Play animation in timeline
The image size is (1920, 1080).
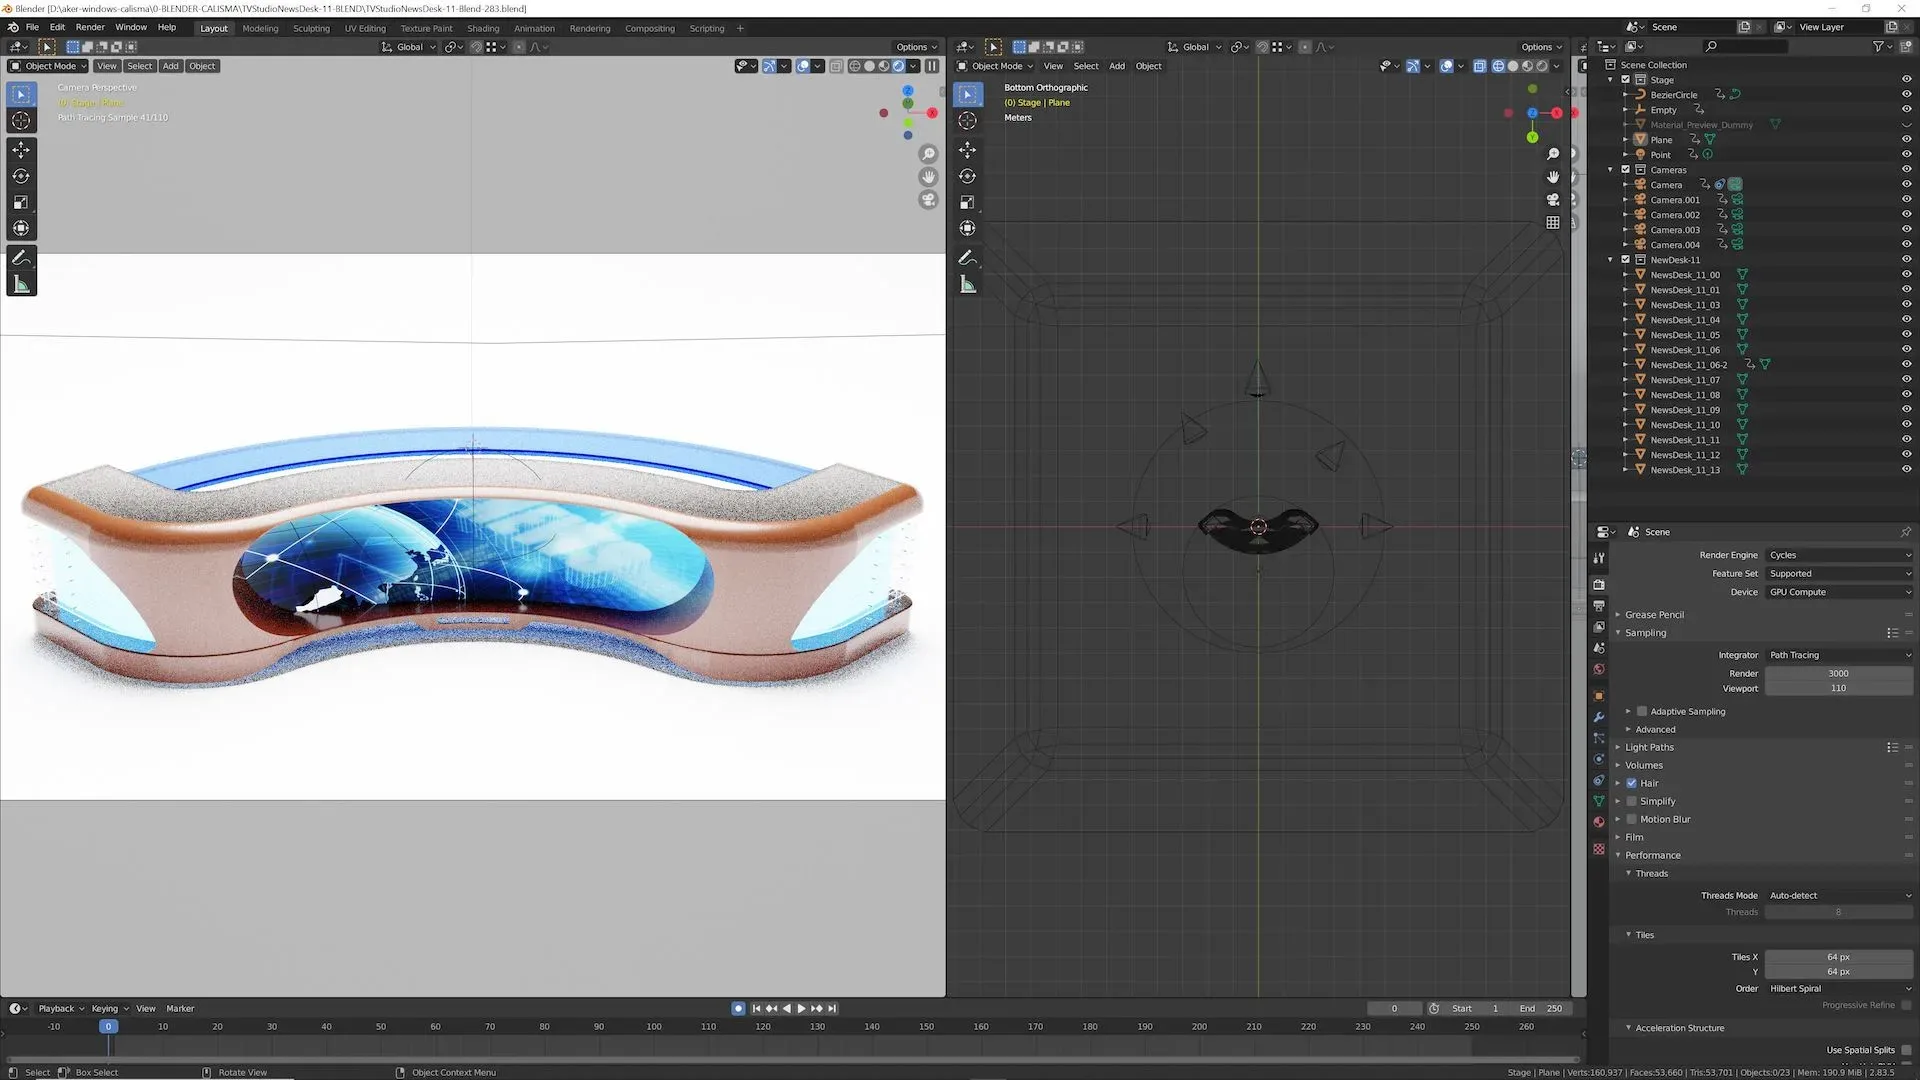click(801, 1008)
